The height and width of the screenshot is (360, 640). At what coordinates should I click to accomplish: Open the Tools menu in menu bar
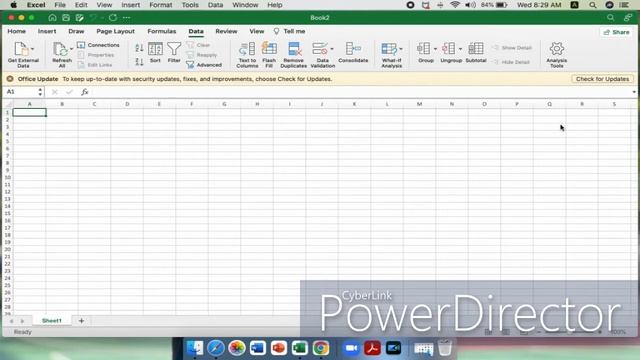coord(190,5)
